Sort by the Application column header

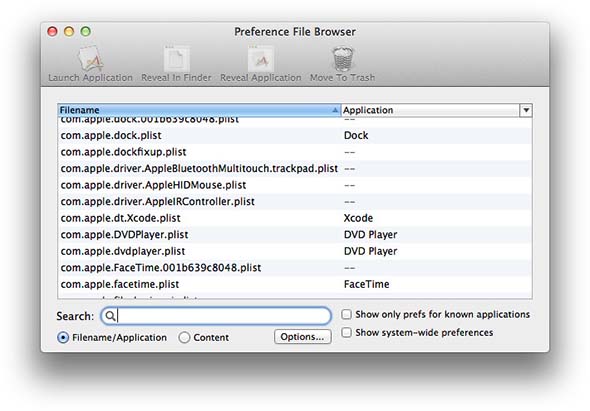click(430, 110)
